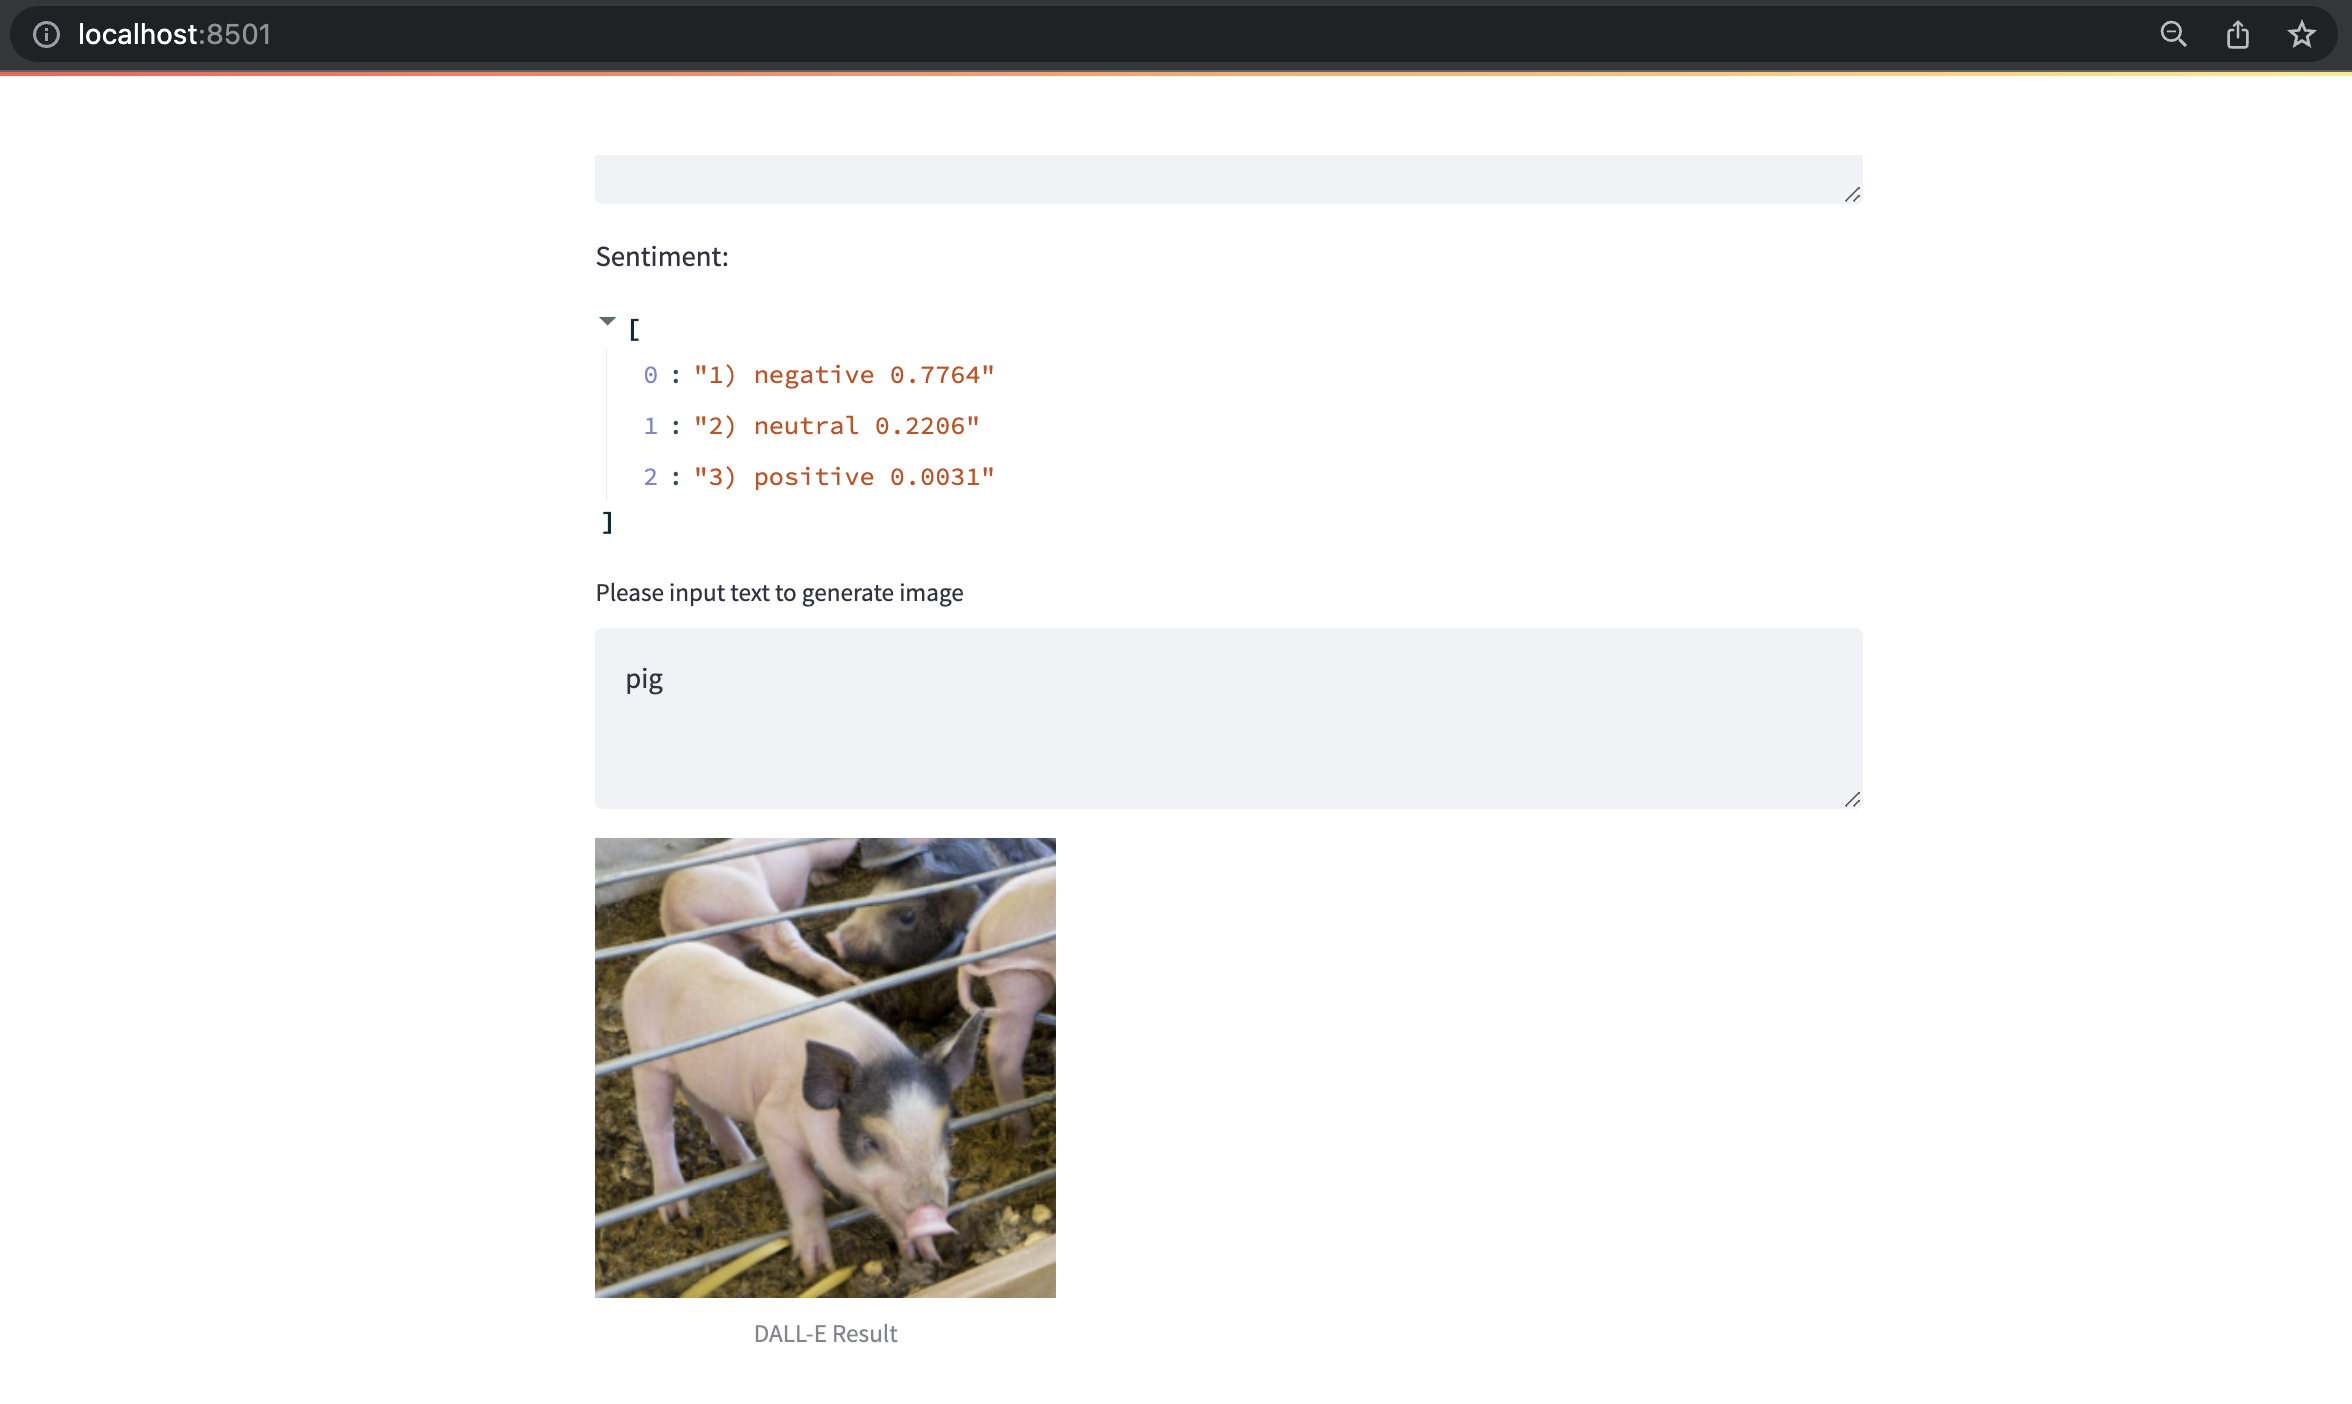The height and width of the screenshot is (1404, 2352).
Task: Select the word pig in the text box
Action: [x=643, y=679]
